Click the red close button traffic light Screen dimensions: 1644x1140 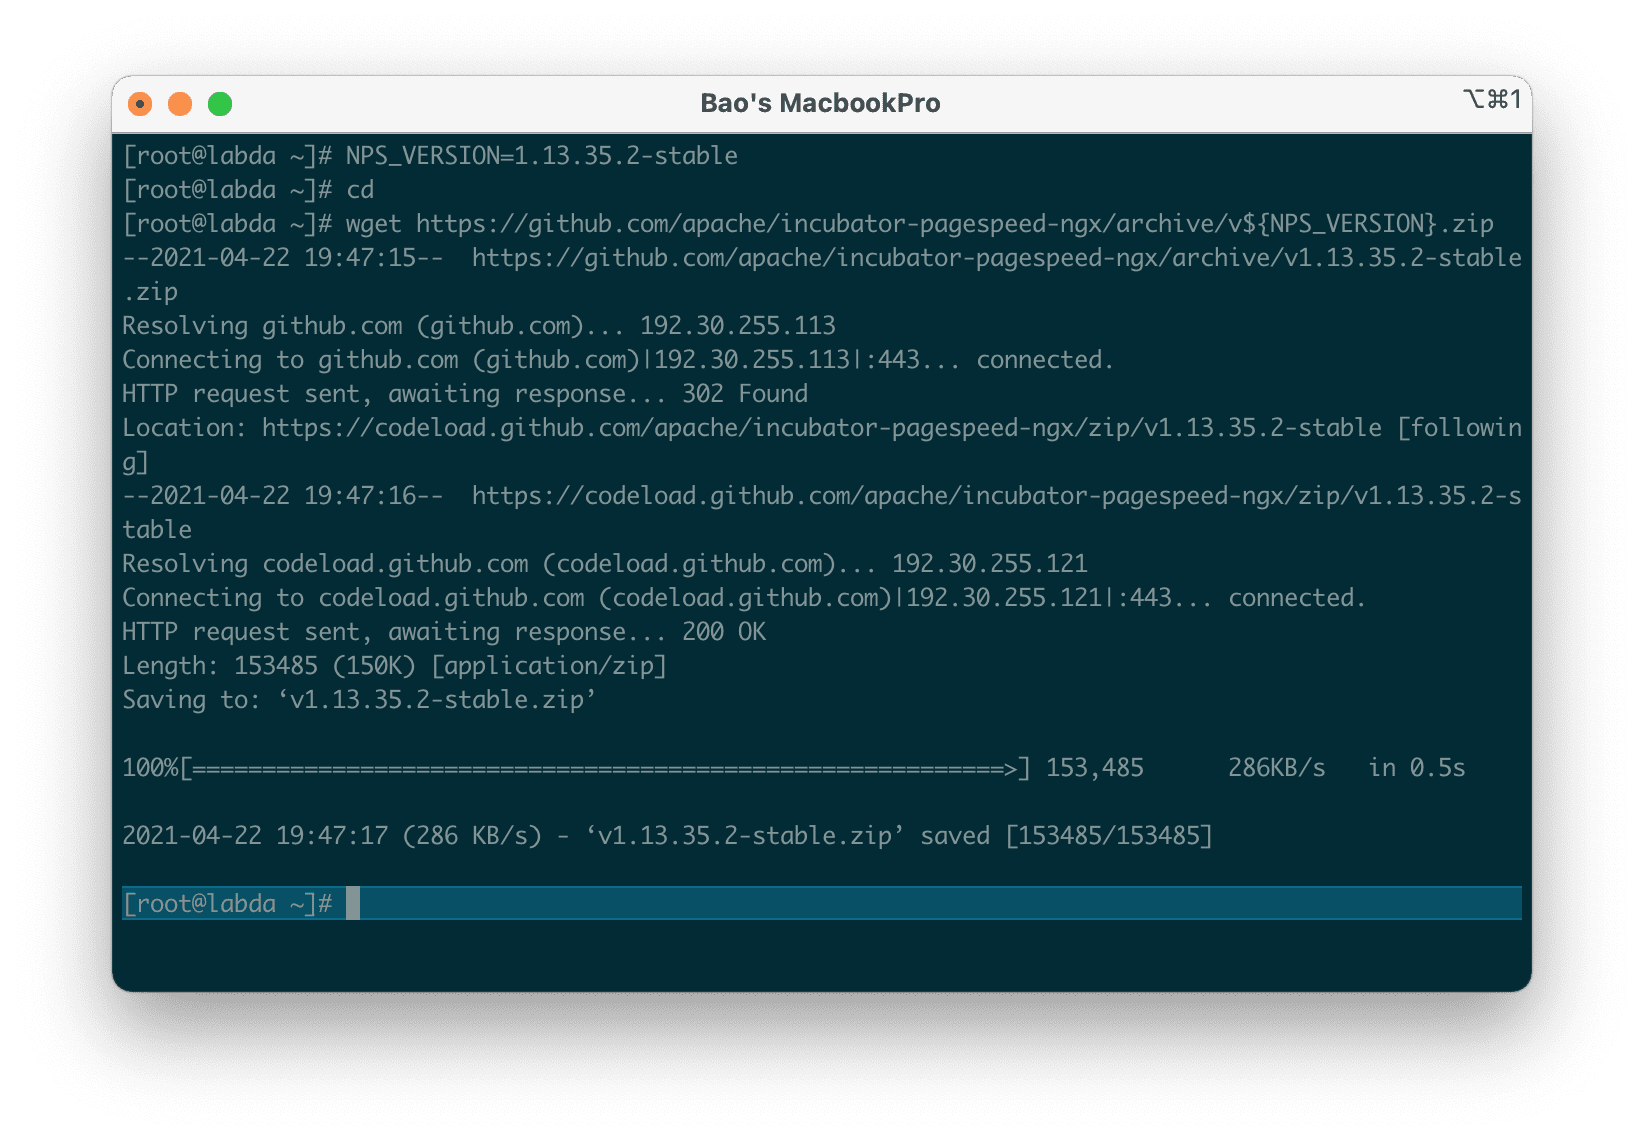click(140, 103)
